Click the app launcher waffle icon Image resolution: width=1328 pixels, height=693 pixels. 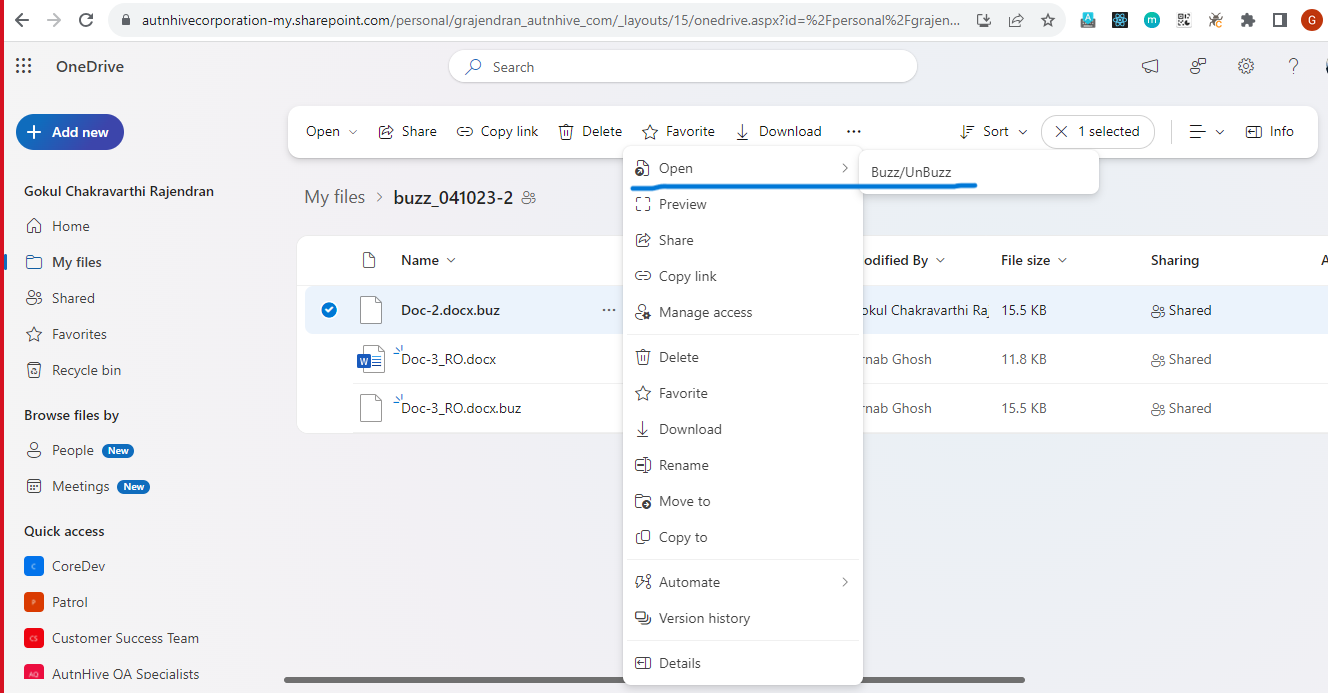(22, 66)
